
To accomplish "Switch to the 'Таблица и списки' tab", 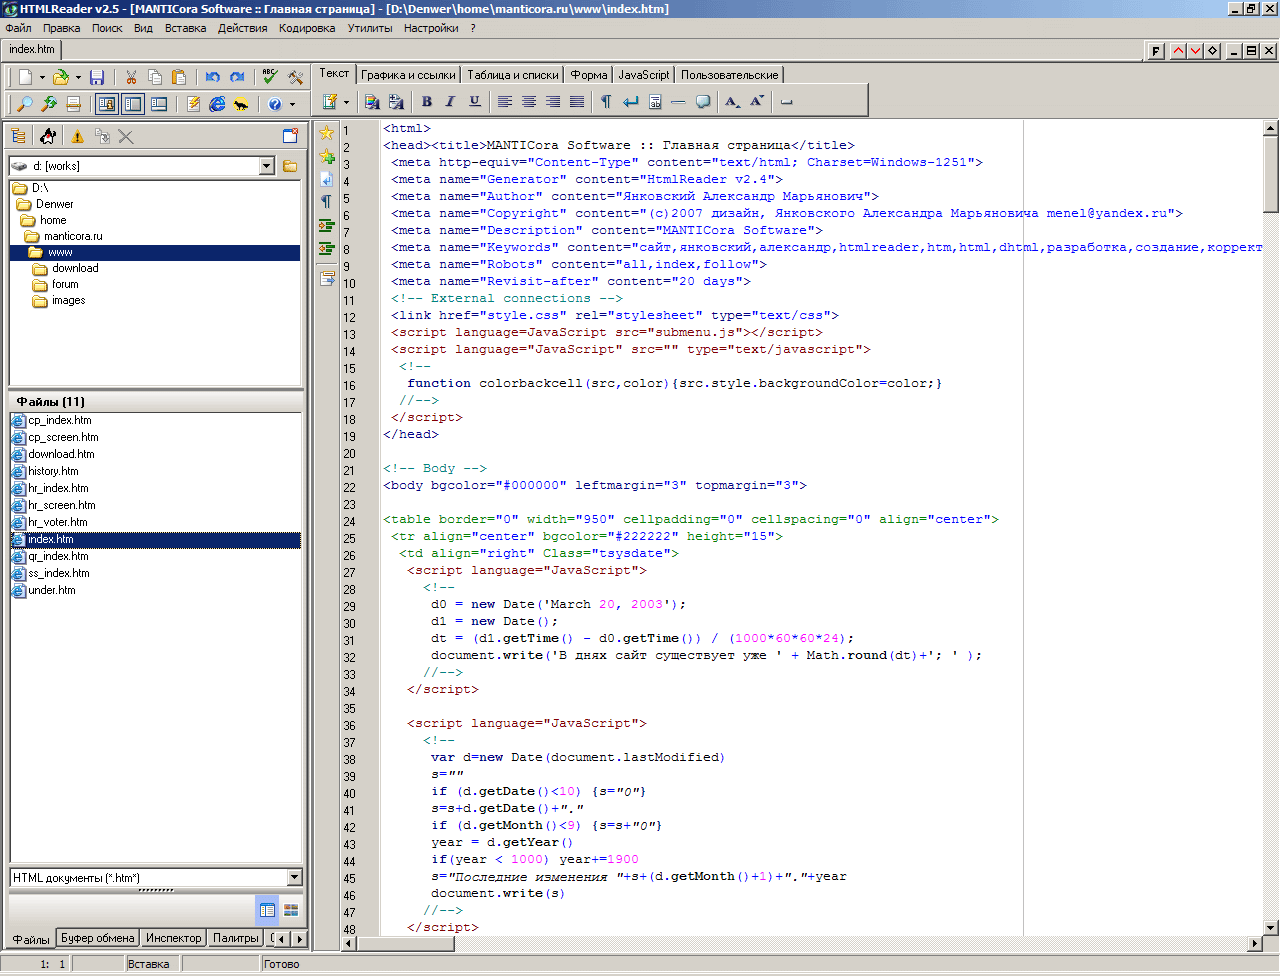I will click(x=513, y=75).
